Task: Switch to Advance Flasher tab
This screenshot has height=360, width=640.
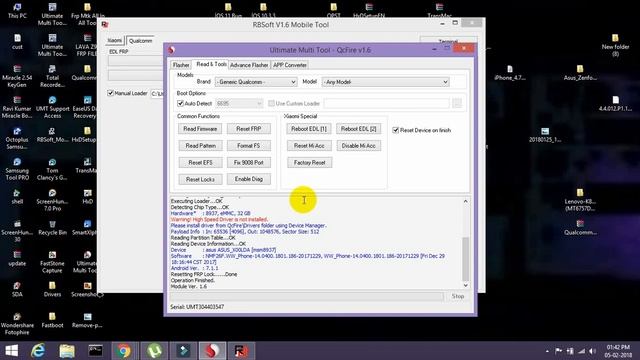Action: click(249, 65)
